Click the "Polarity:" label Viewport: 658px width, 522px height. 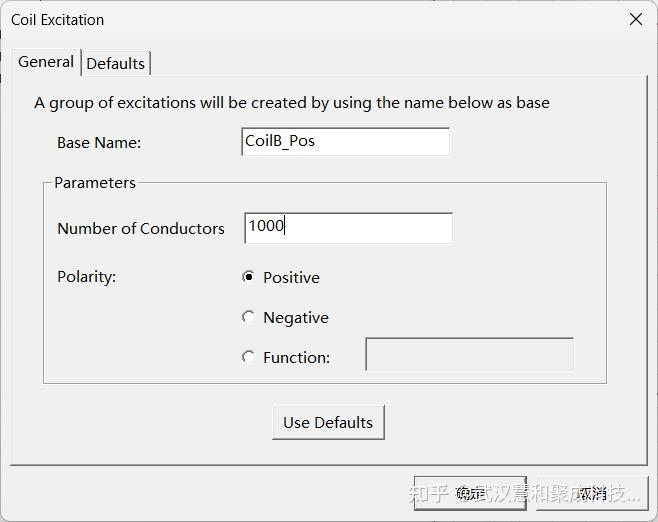87,276
